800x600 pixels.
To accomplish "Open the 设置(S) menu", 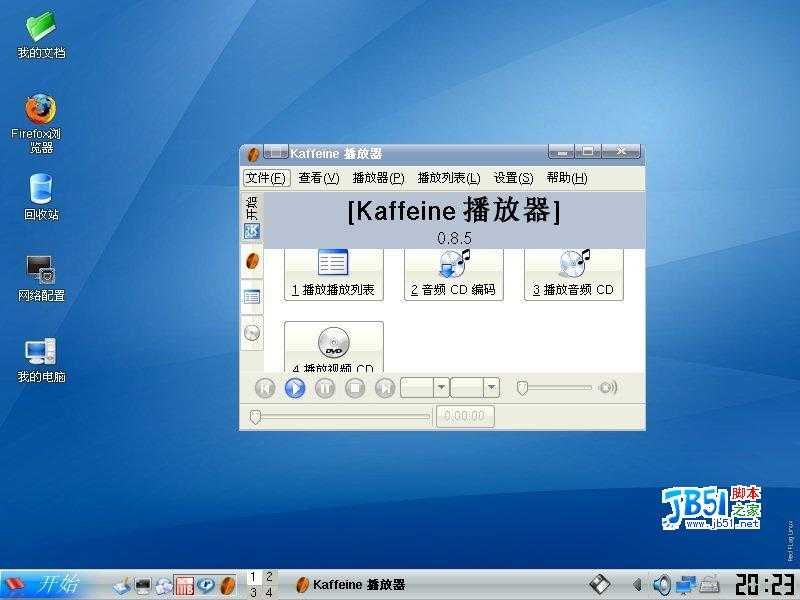I will tap(513, 178).
